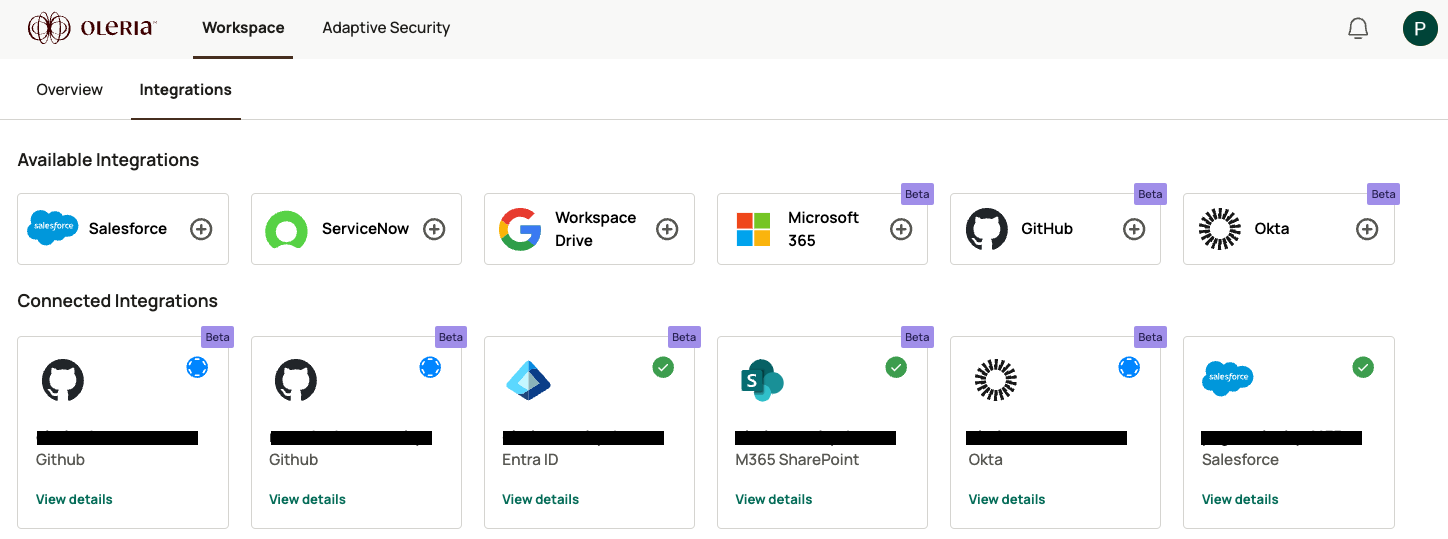Screen dimensions: 1448x539
Task: Open the Workspace top menu
Action: click(x=243, y=28)
